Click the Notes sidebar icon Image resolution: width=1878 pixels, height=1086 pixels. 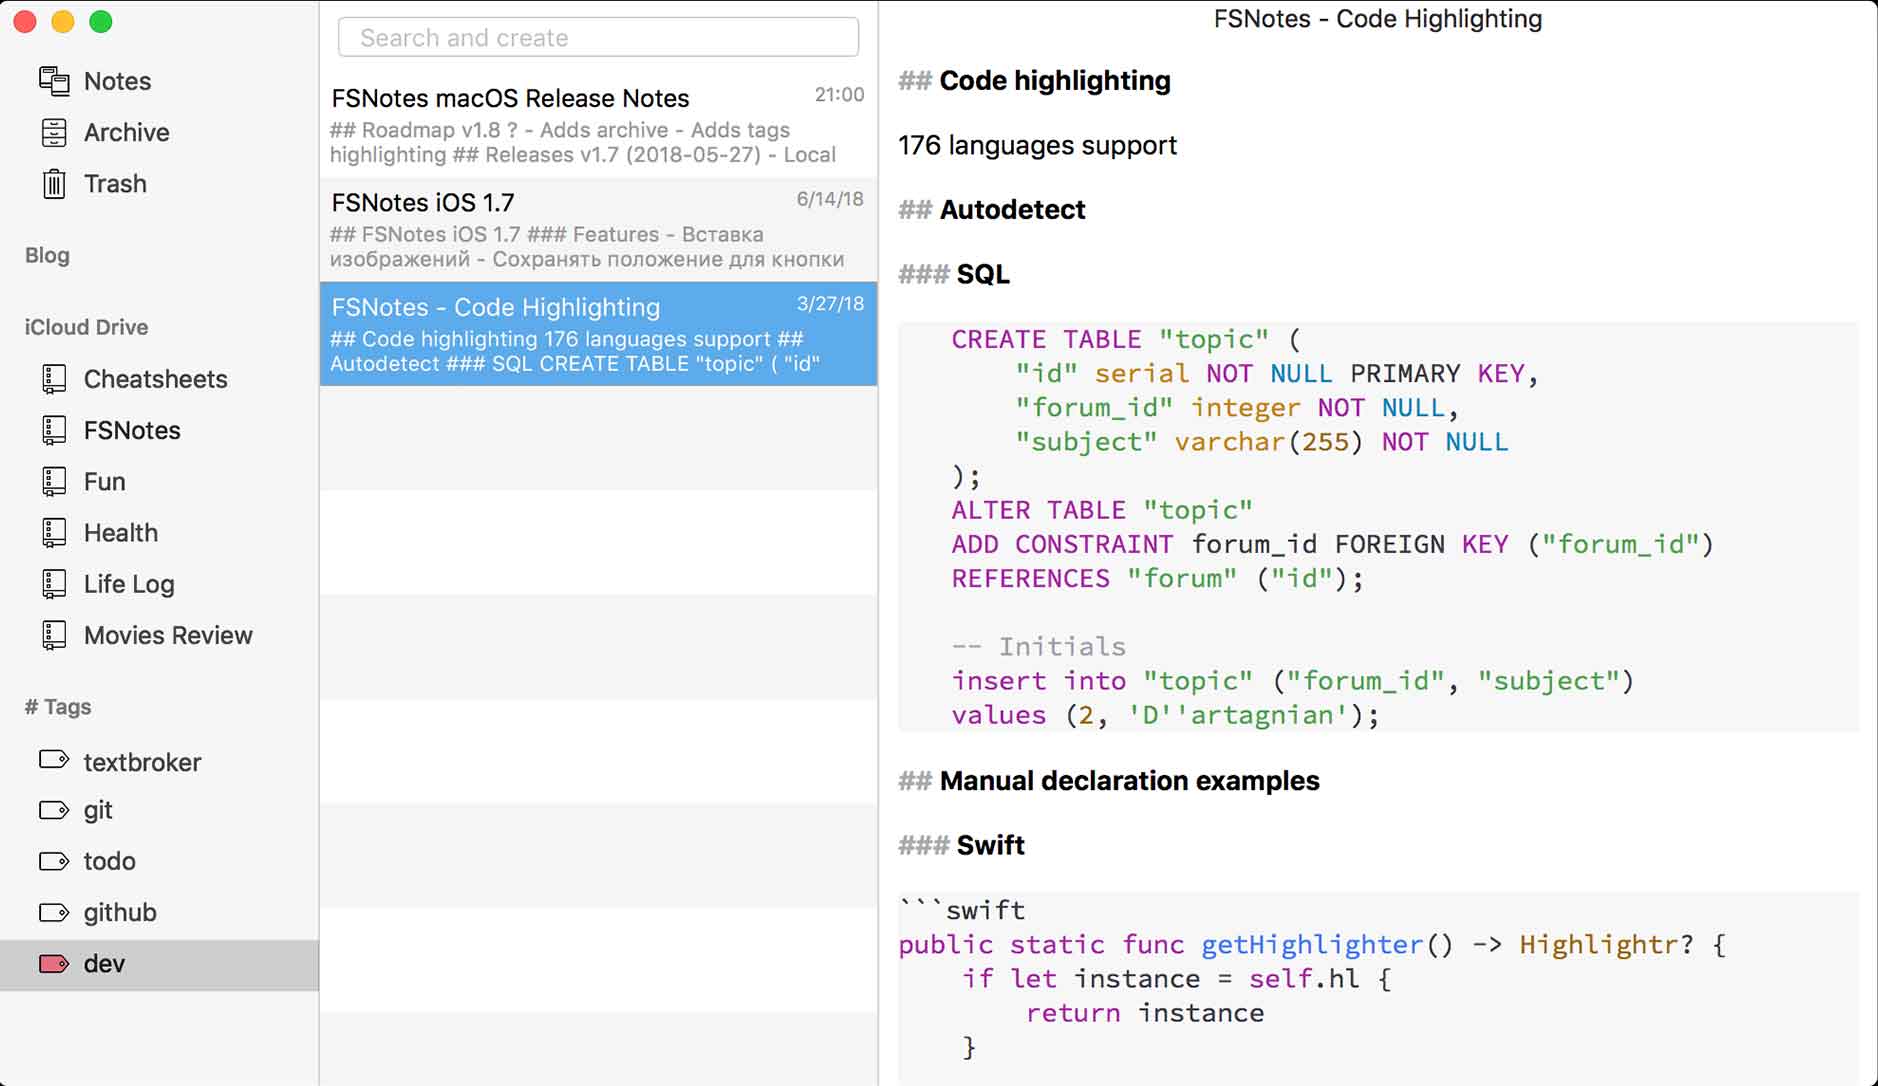pos(54,81)
